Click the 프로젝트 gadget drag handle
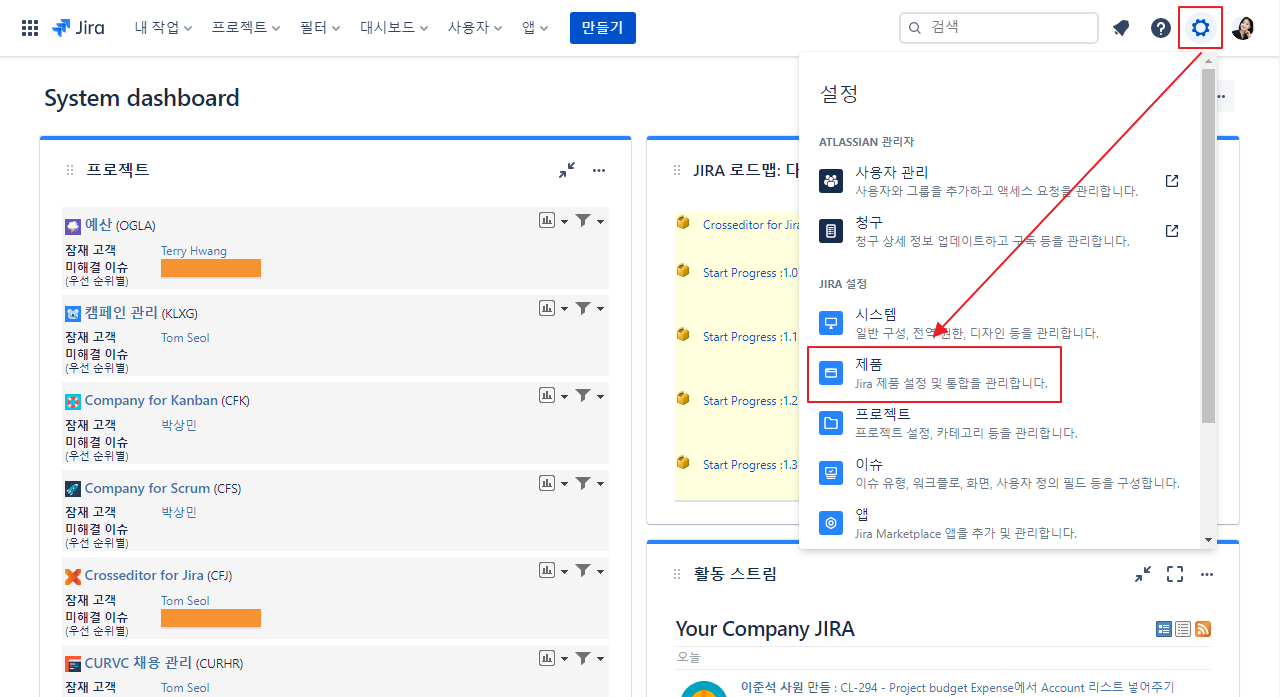The height and width of the screenshot is (697, 1280). (x=70, y=170)
